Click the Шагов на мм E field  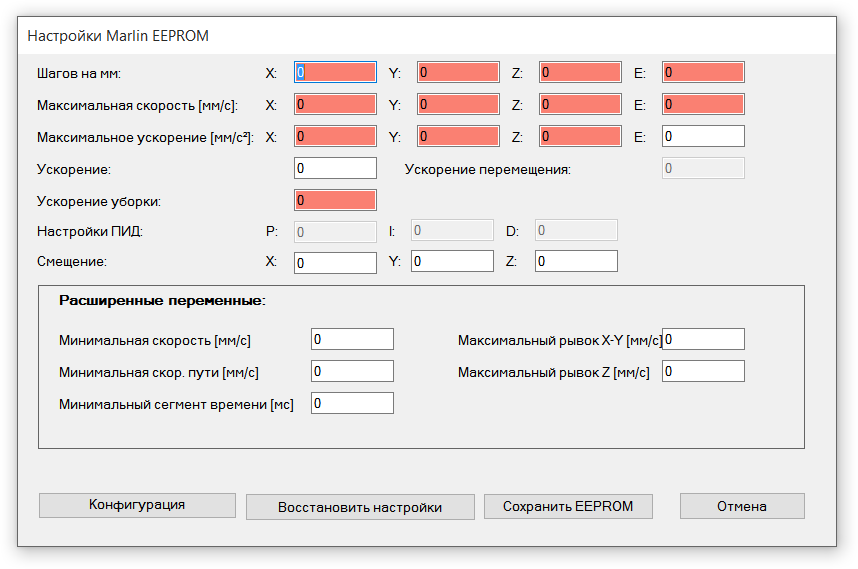(703, 72)
